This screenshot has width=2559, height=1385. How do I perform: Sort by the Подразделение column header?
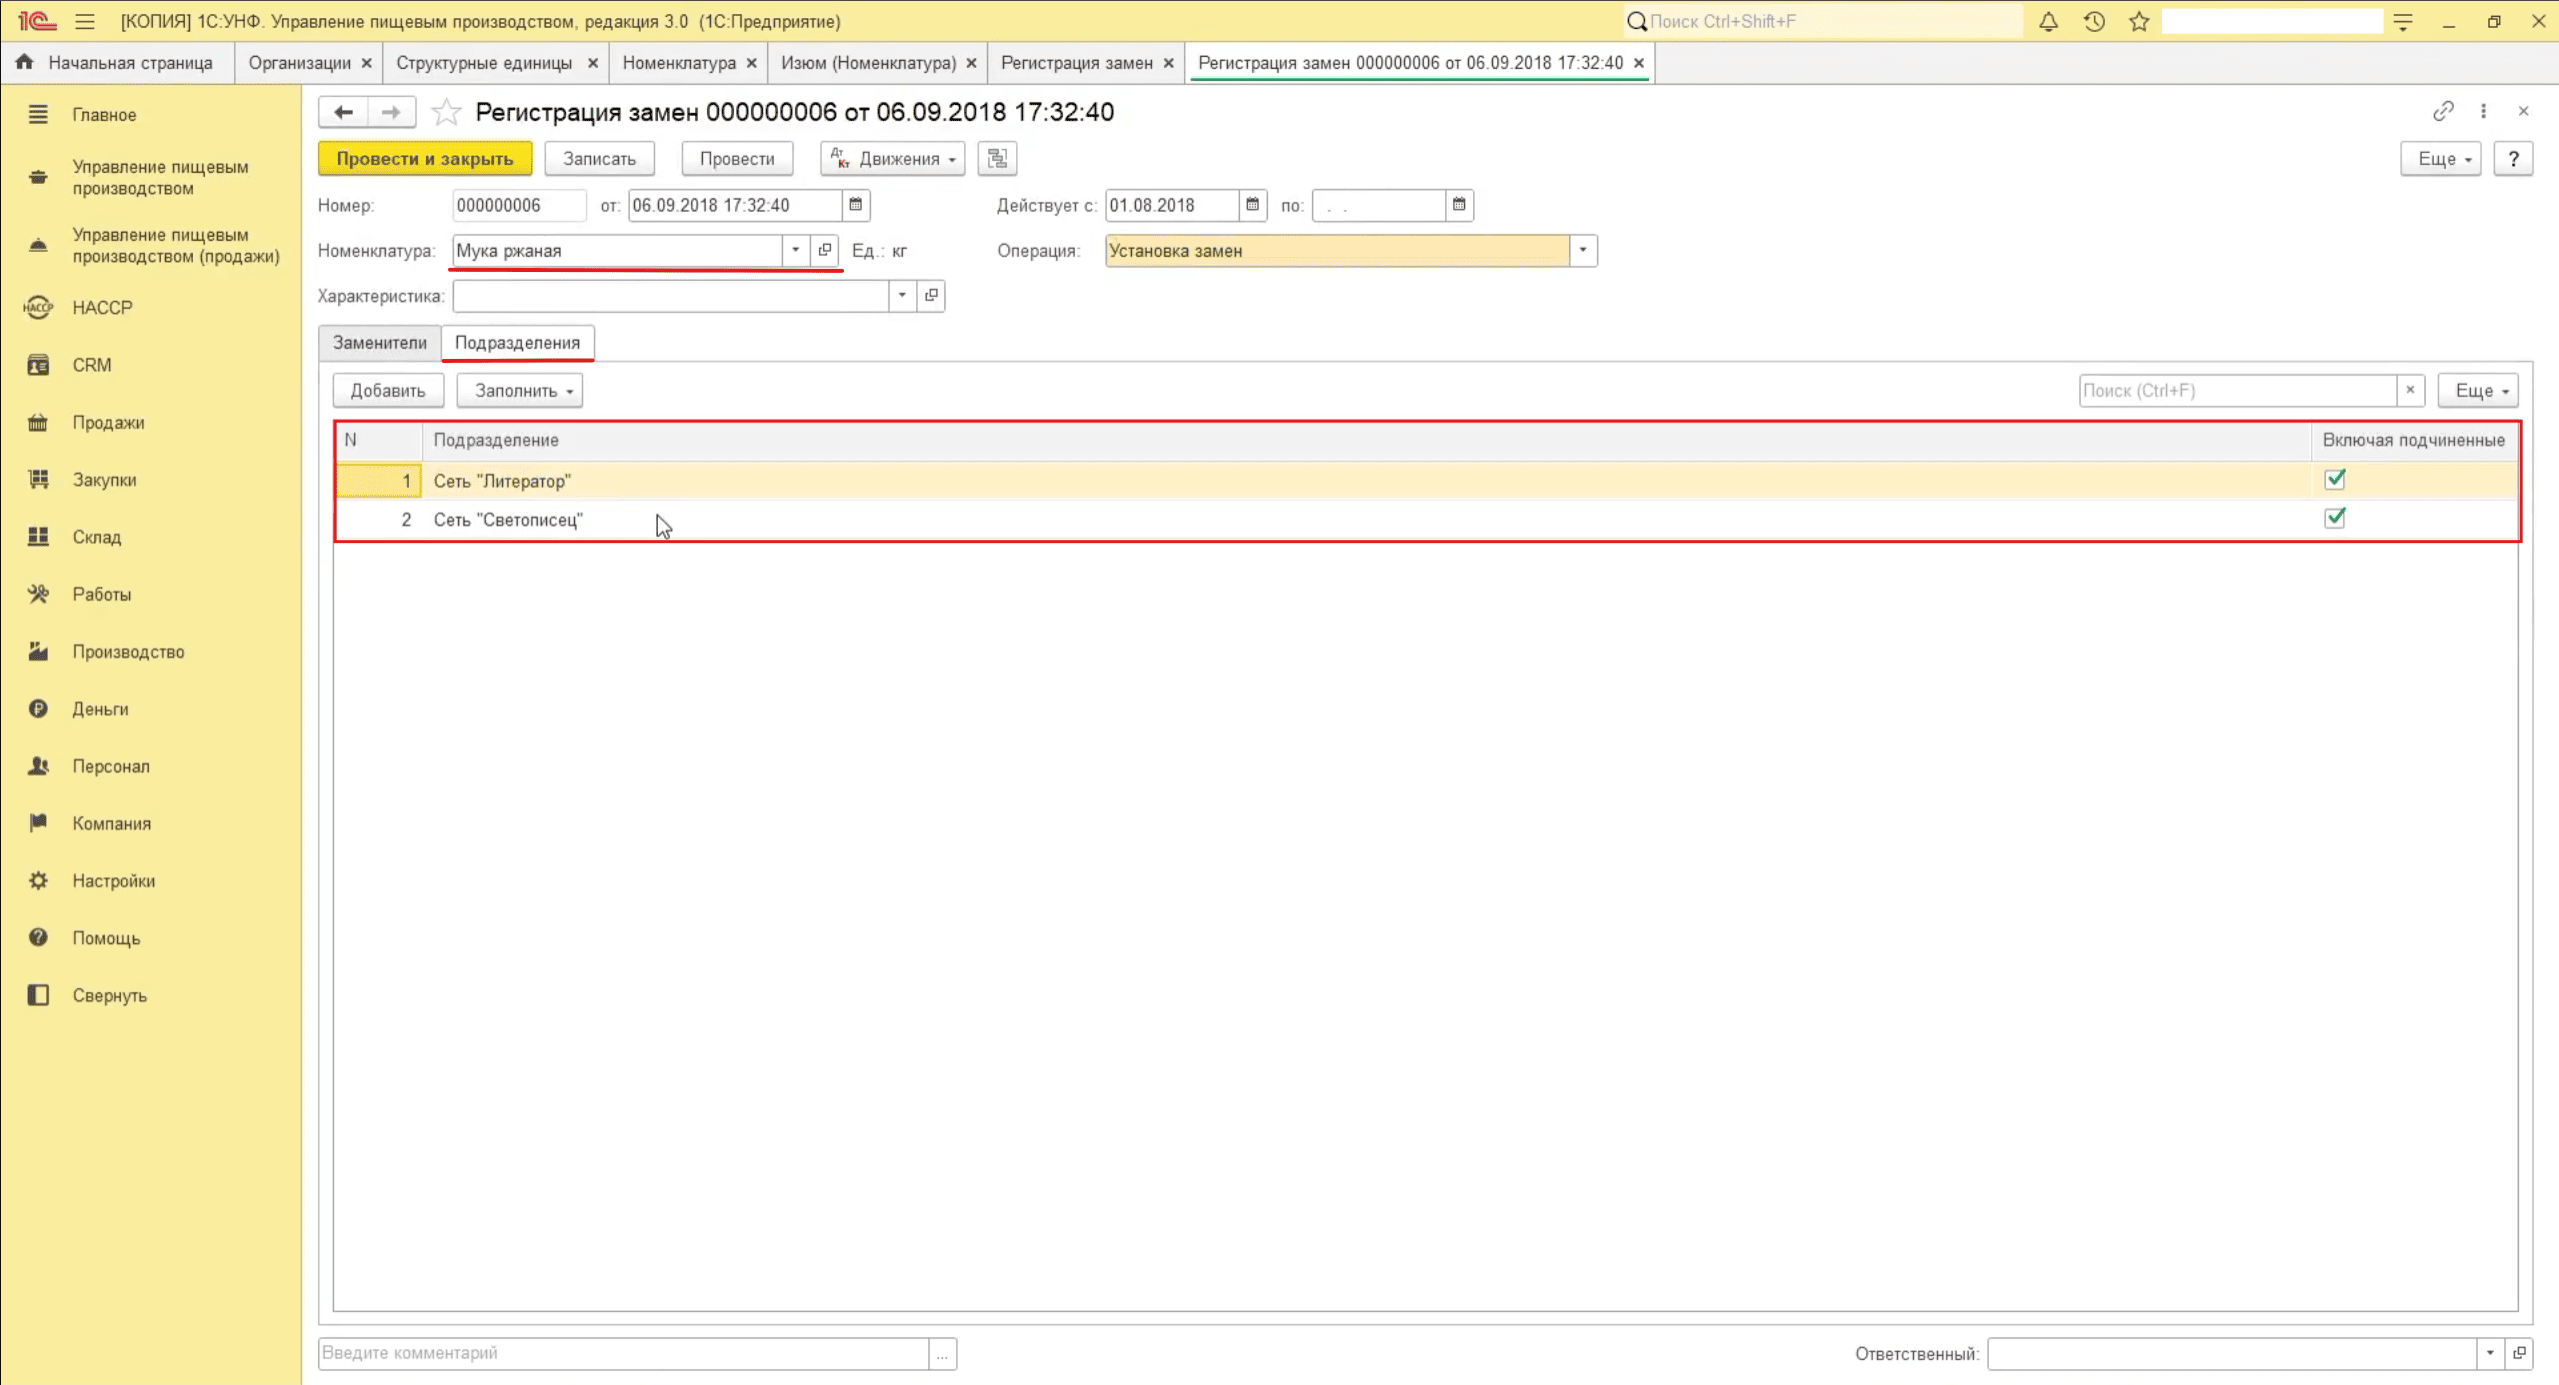(1366, 440)
